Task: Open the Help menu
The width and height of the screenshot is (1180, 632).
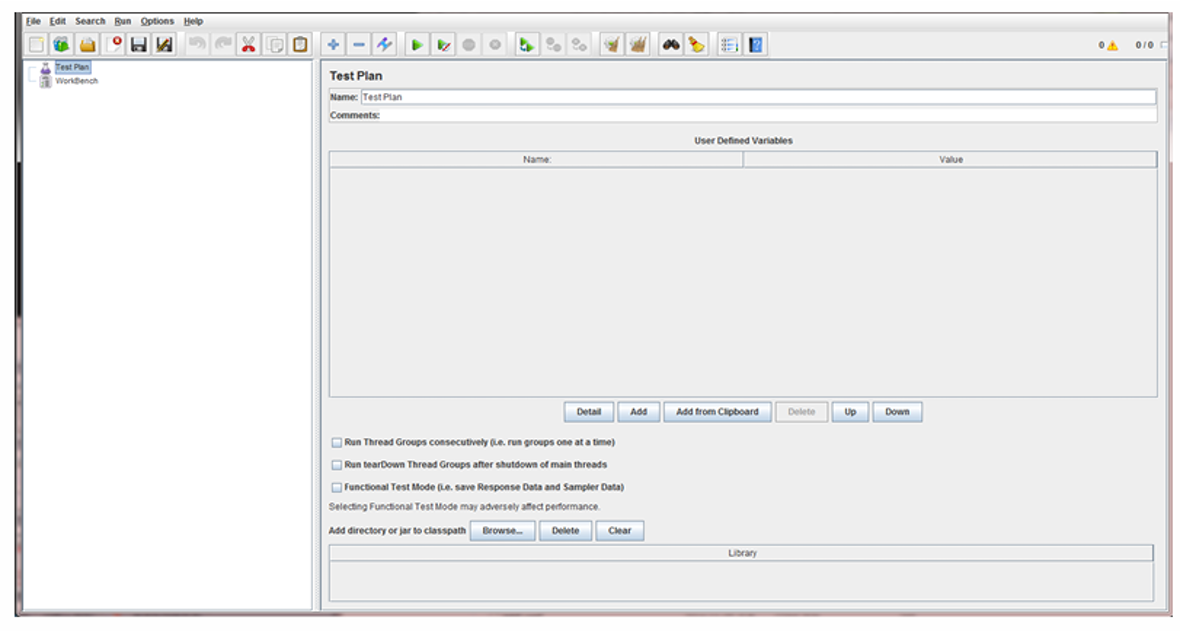Action: tap(193, 21)
